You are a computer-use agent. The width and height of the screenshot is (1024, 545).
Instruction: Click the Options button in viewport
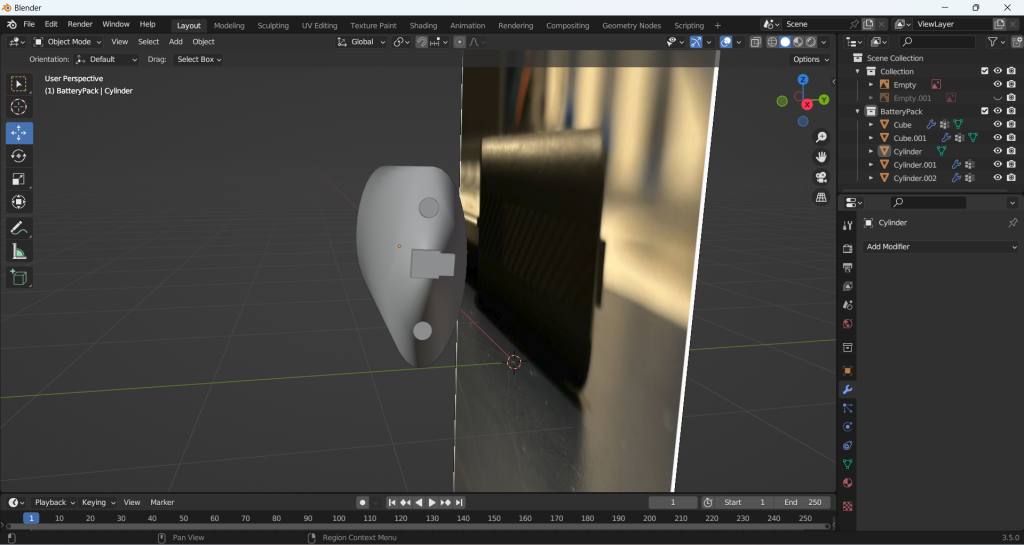(809, 59)
